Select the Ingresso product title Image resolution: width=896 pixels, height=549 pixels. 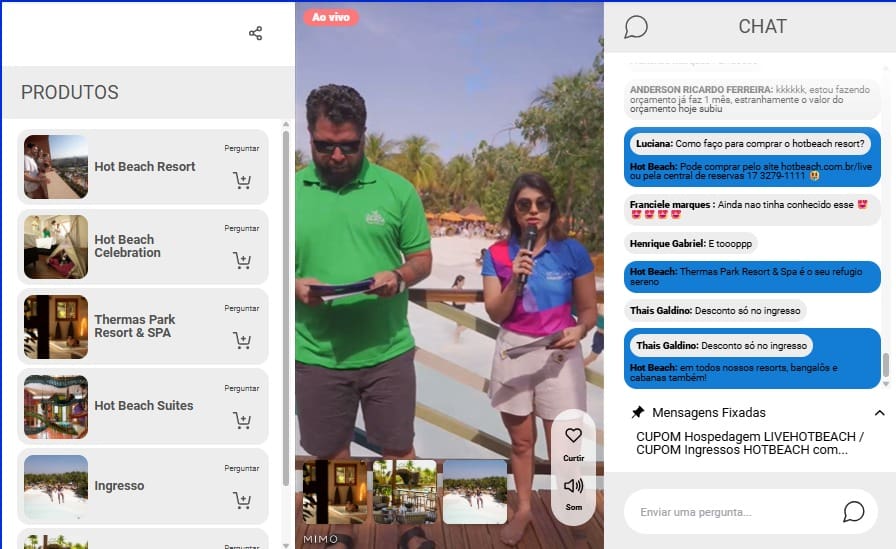pos(119,486)
